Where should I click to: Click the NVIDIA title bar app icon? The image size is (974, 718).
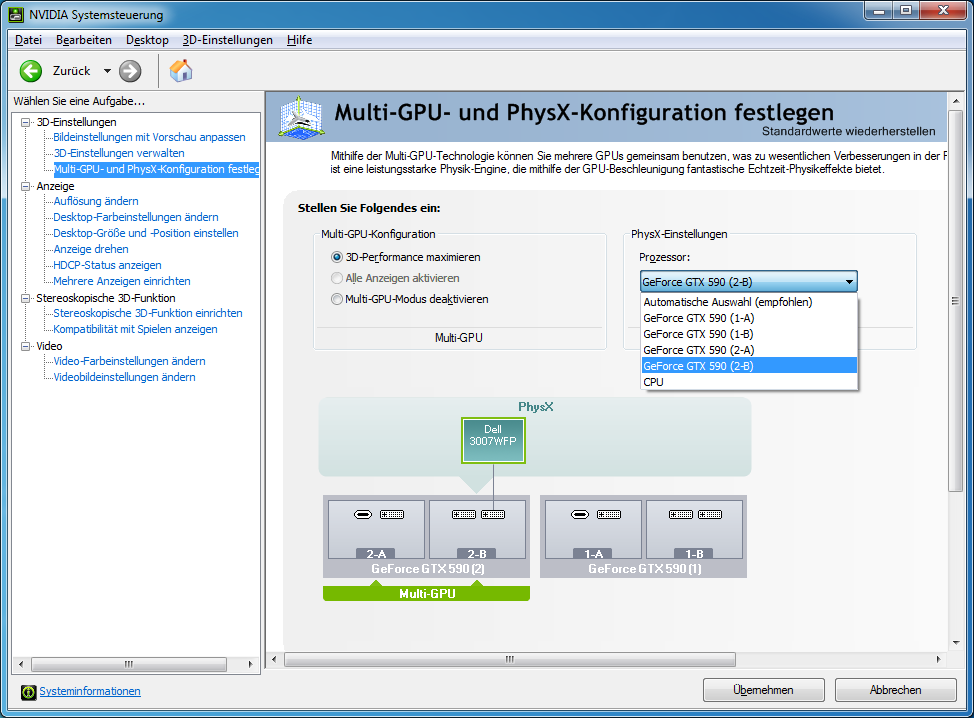tap(16, 14)
